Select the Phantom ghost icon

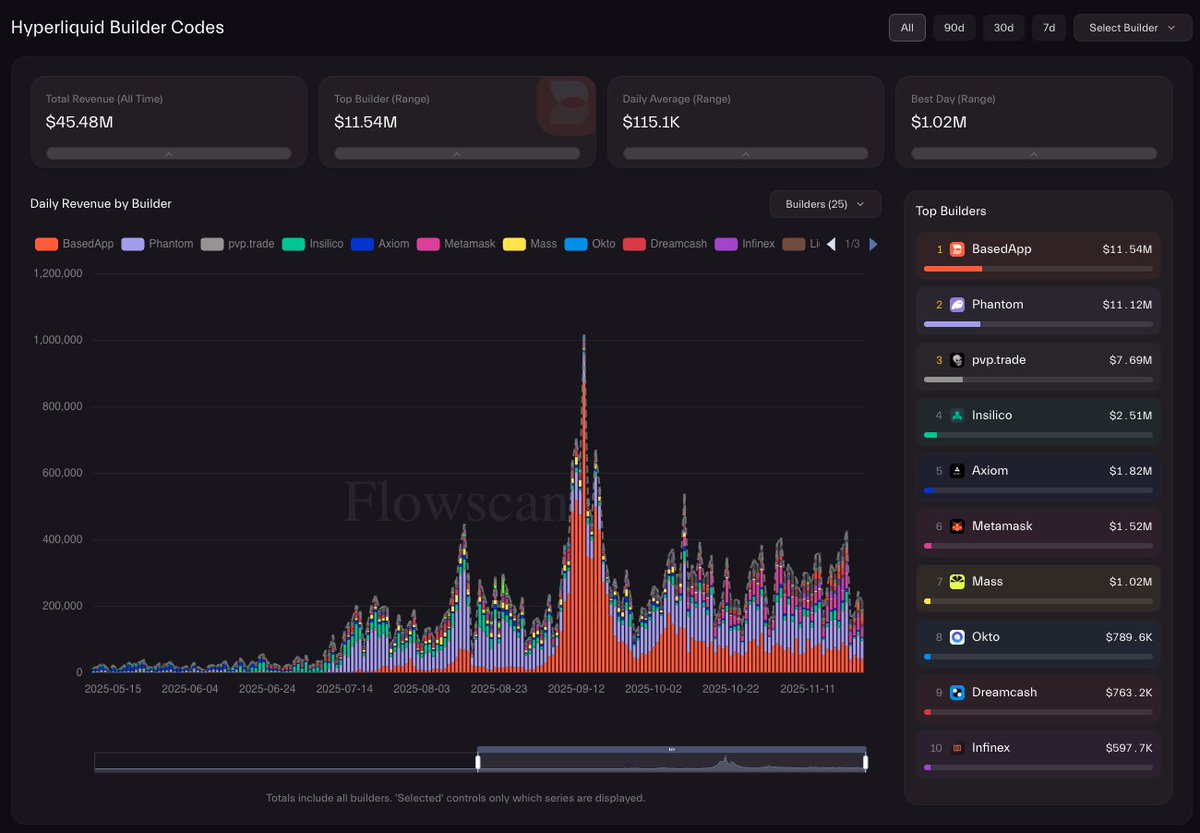pyautogui.click(x=957, y=304)
